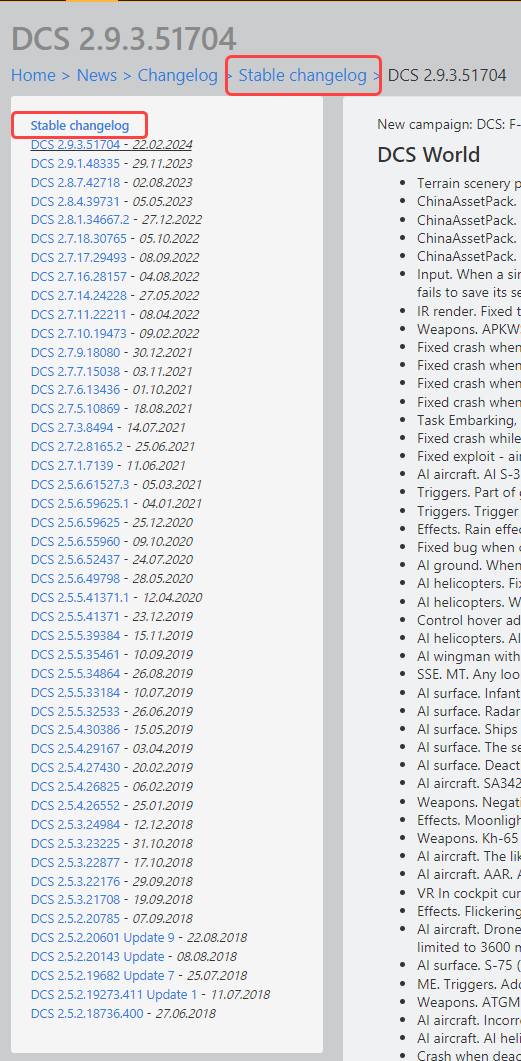Open DCS 2.7.9.18080 changelog
The width and height of the screenshot is (521, 1061).
click(x=75, y=352)
